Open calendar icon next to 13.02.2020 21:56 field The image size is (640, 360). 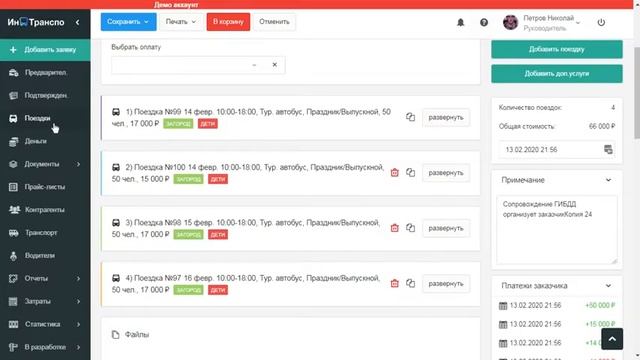pos(608,149)
